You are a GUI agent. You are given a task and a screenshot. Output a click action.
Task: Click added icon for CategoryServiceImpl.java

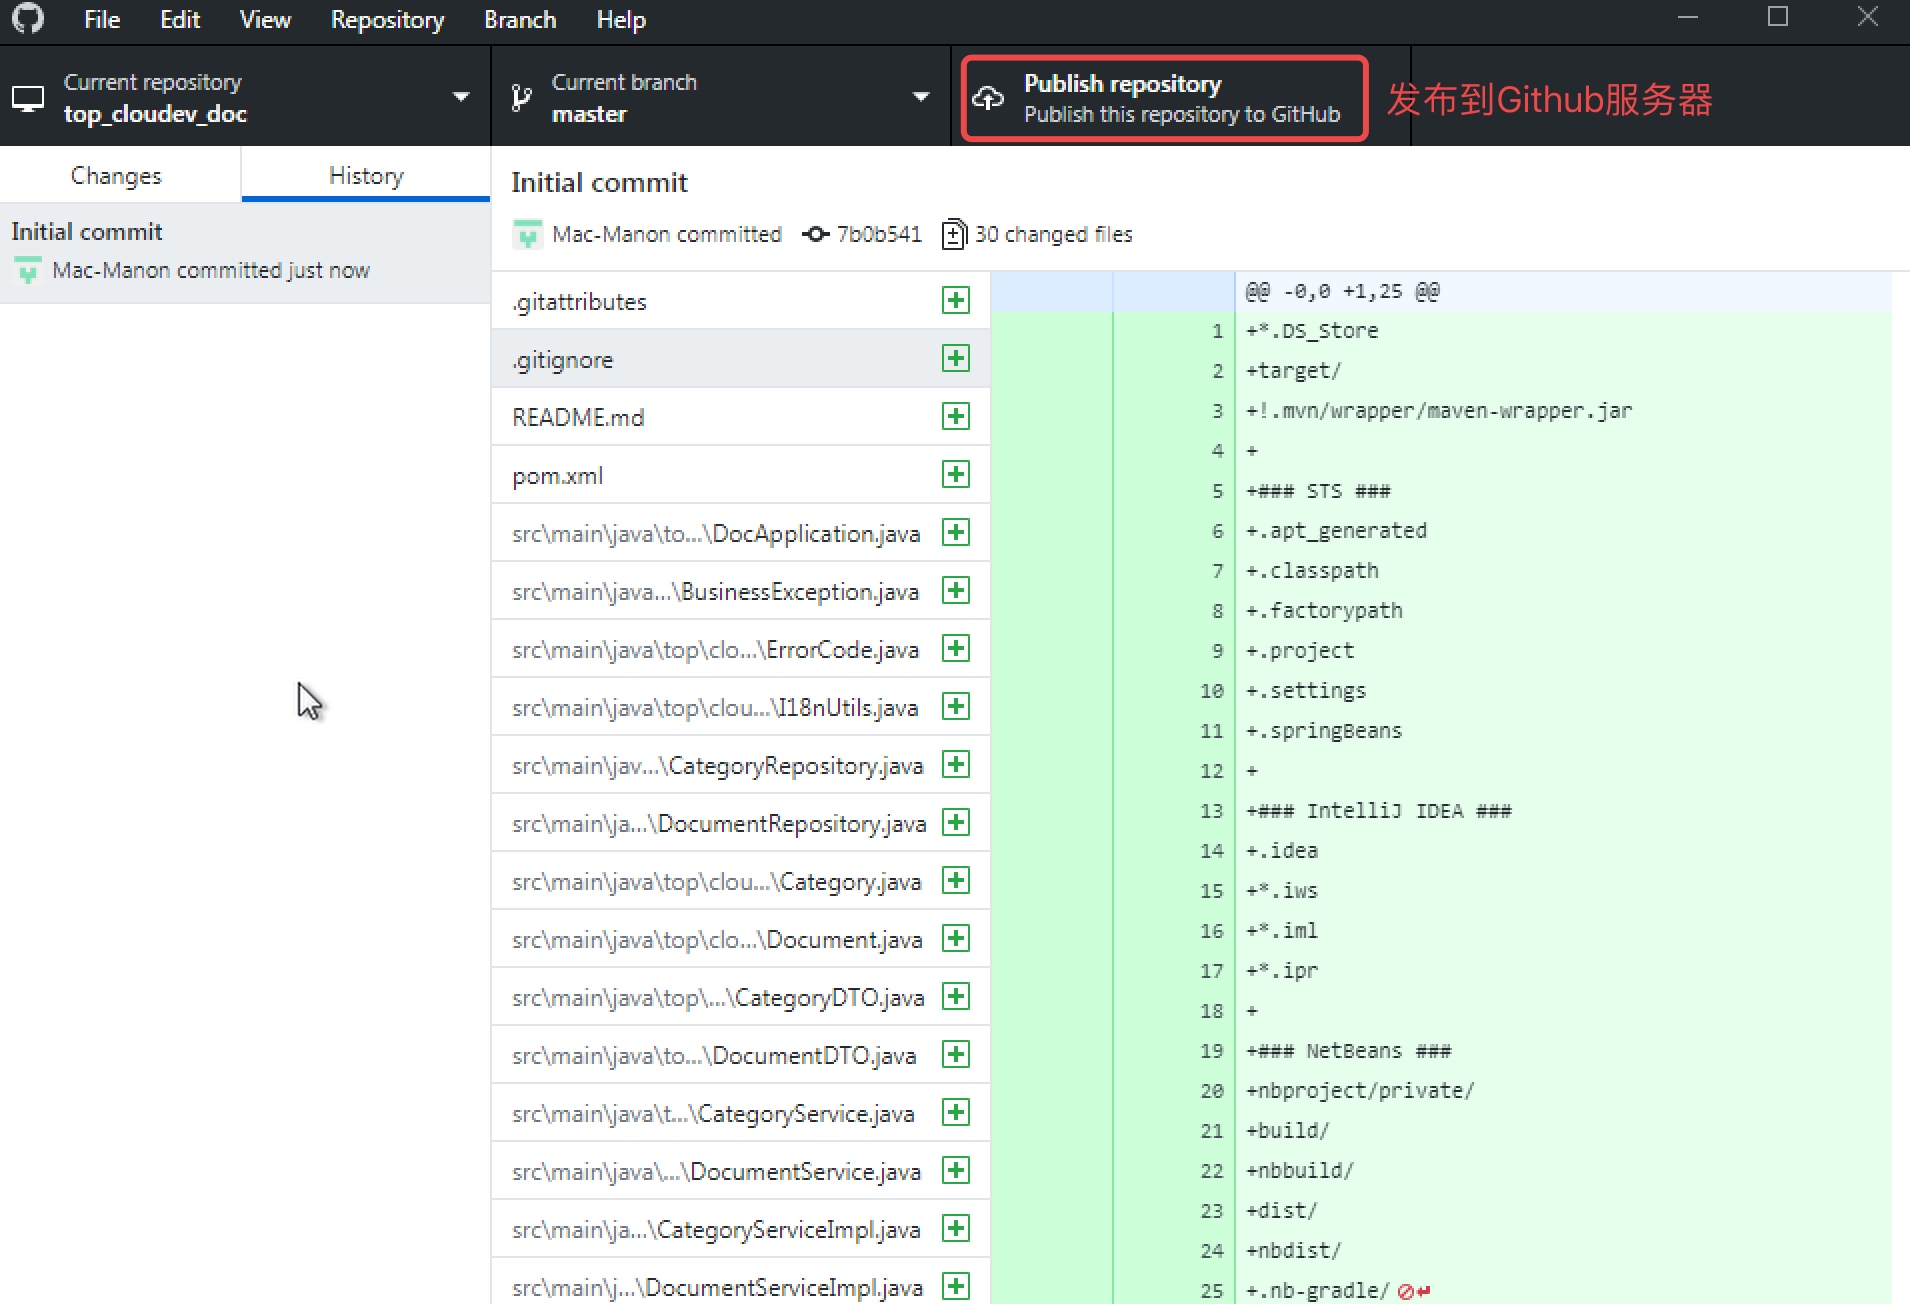coord(956,1228)
